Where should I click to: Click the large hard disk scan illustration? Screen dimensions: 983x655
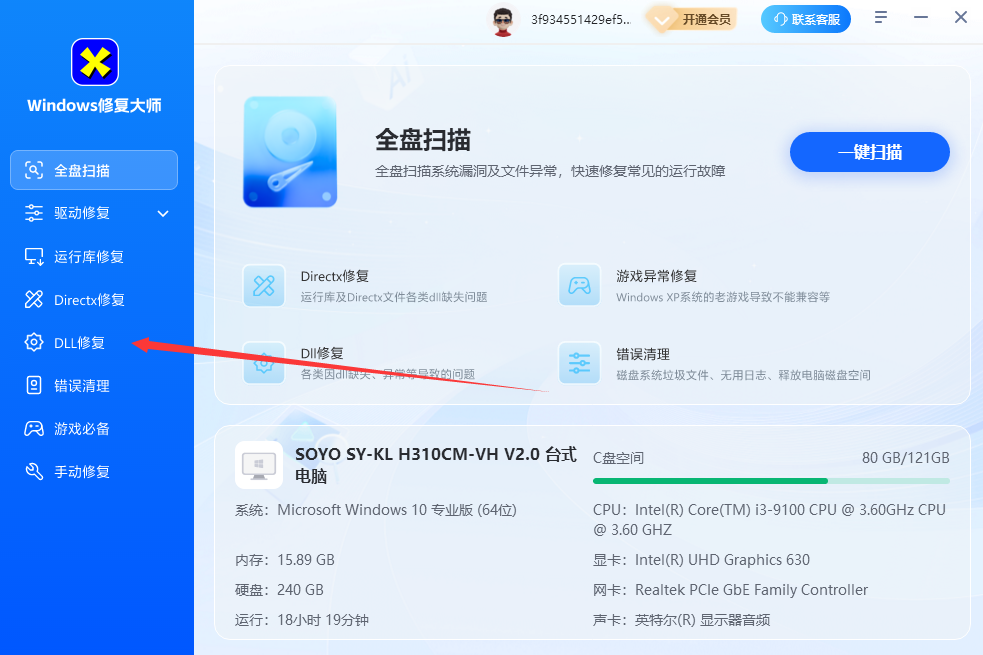click(290, 152)
